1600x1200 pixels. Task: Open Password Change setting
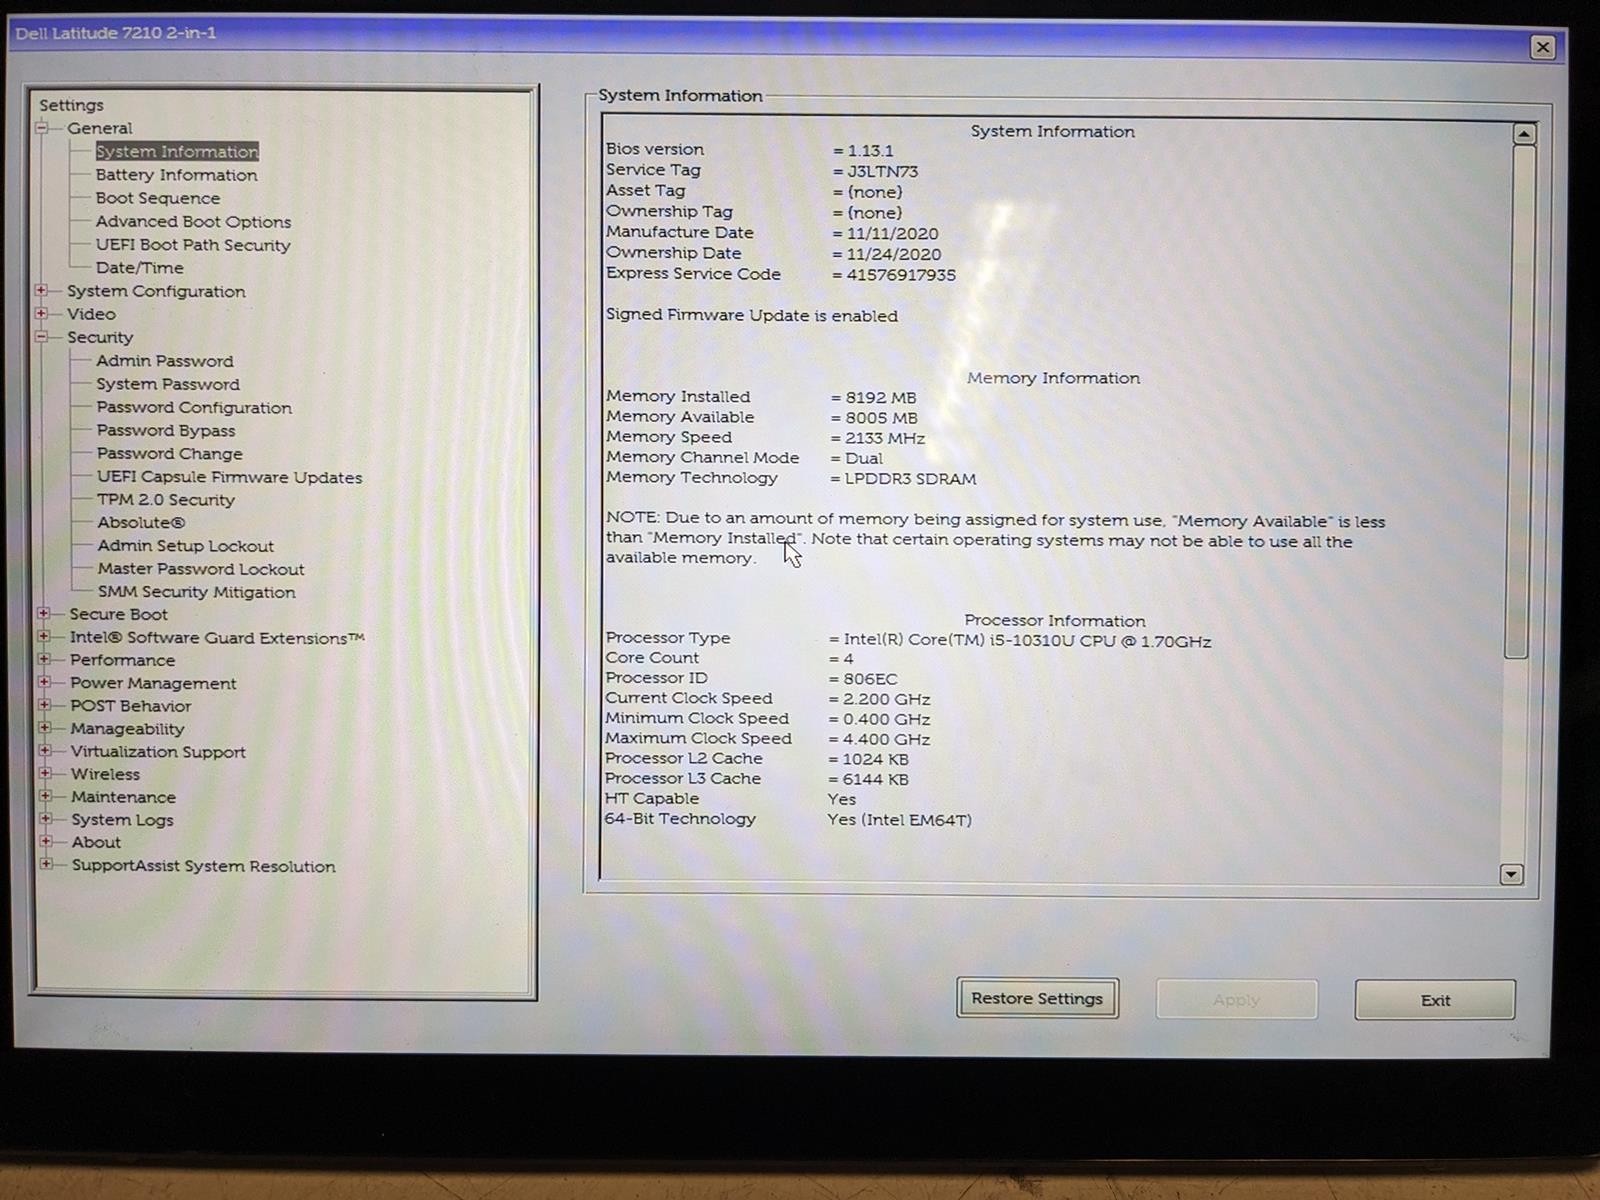pyautogui.click(x=170, y=454)
